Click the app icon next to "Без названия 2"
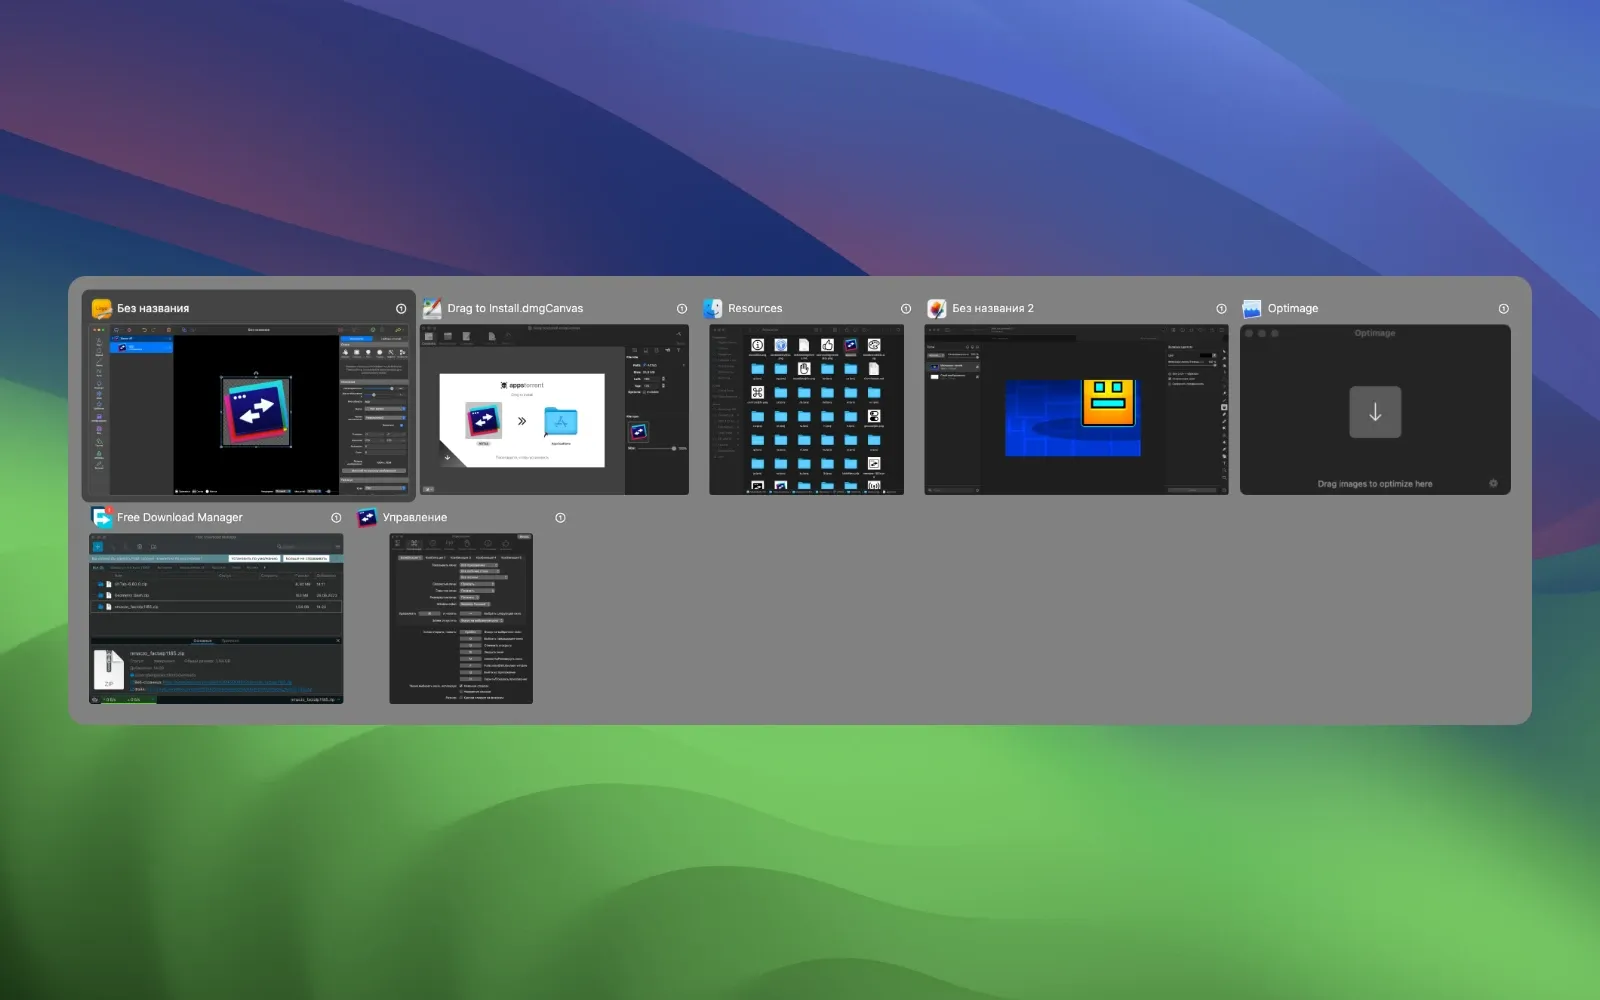Screen dimensions: 1600x1000 pos(937,308)
